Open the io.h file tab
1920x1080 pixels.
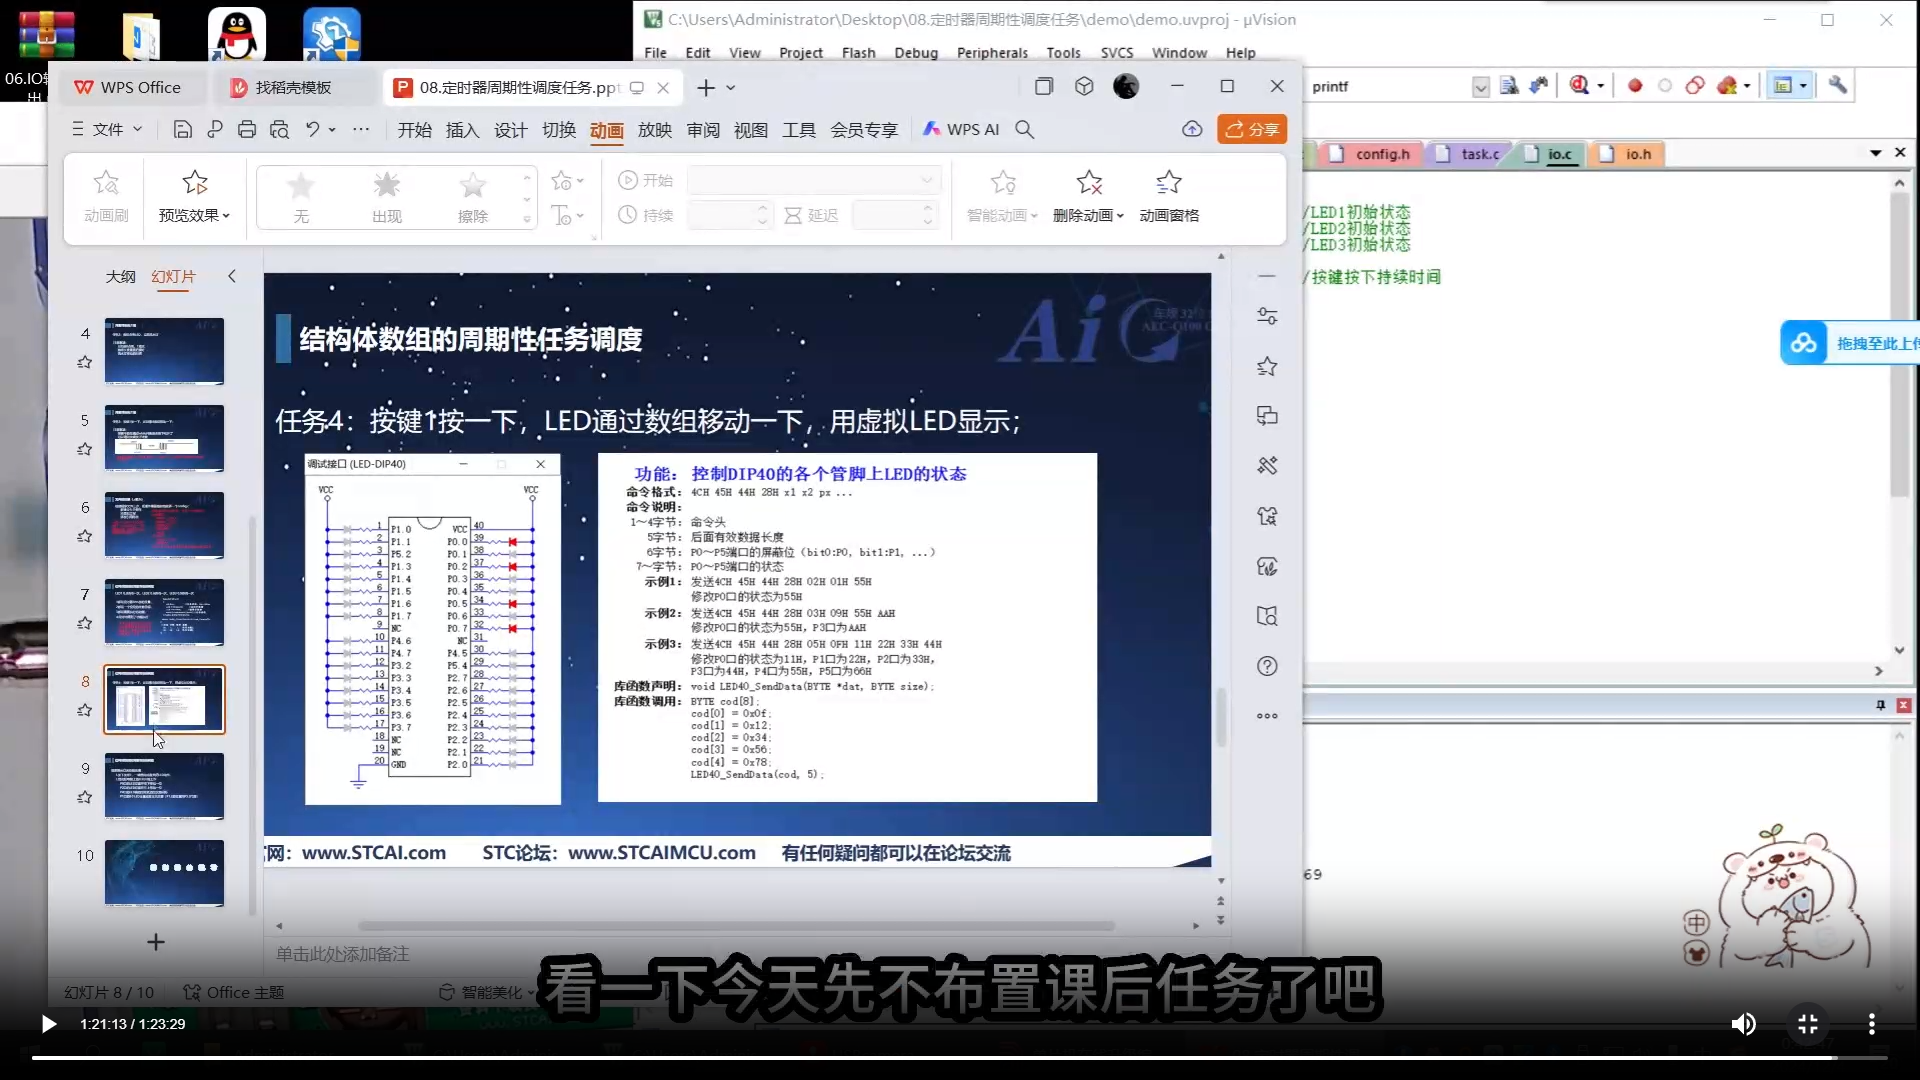(1637, 154)
